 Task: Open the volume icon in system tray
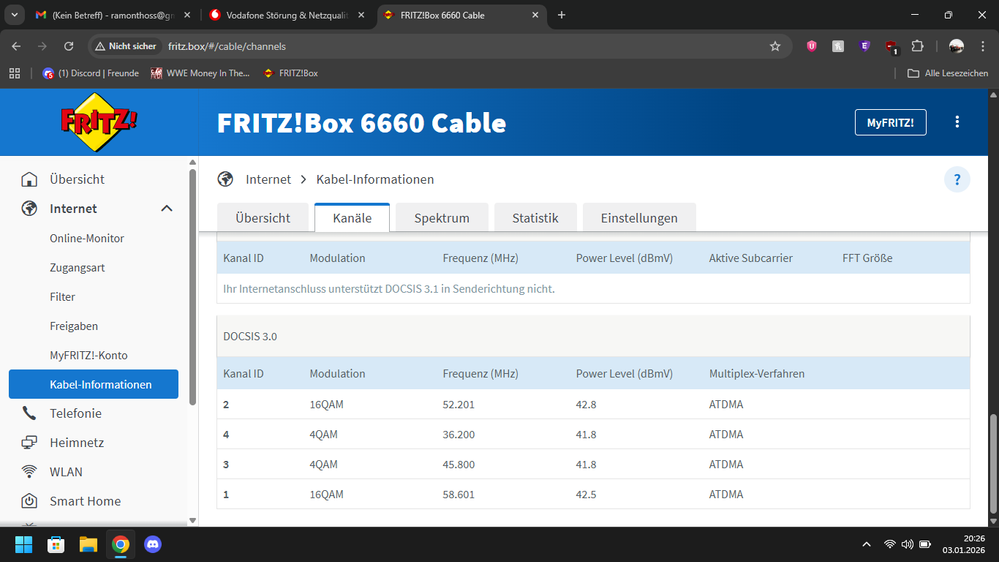pos(907,544)
